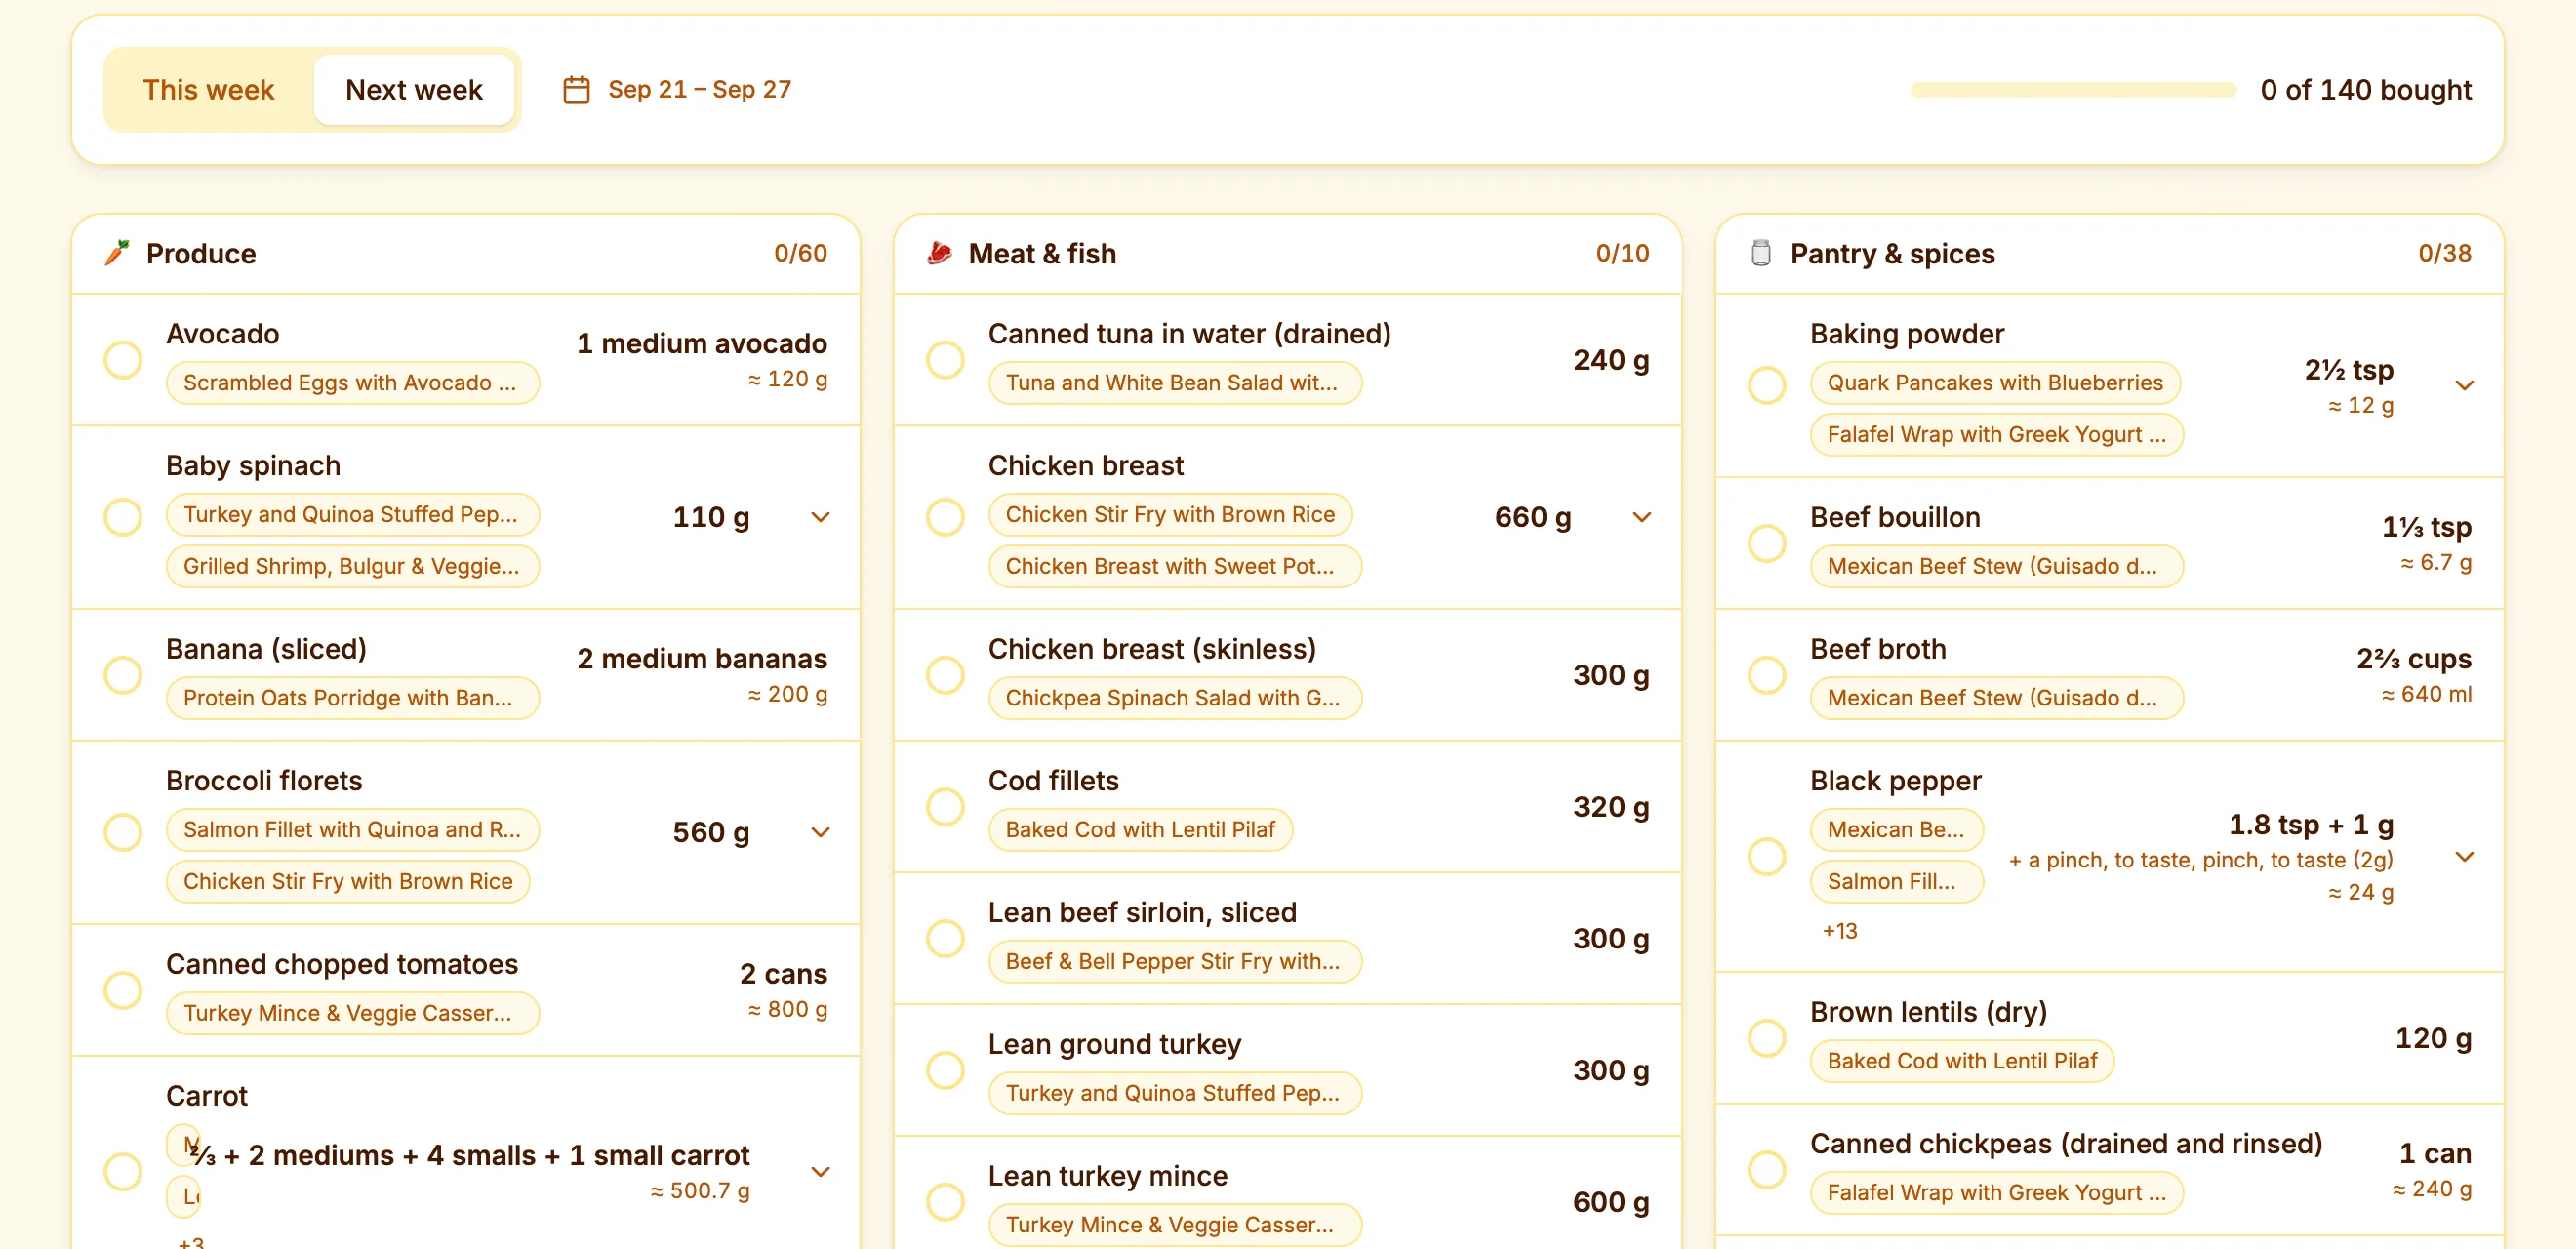Screen dimensions: 2576x1249
Task: Tick the Beef bouillon checkbox
Action: point(1767,543)
